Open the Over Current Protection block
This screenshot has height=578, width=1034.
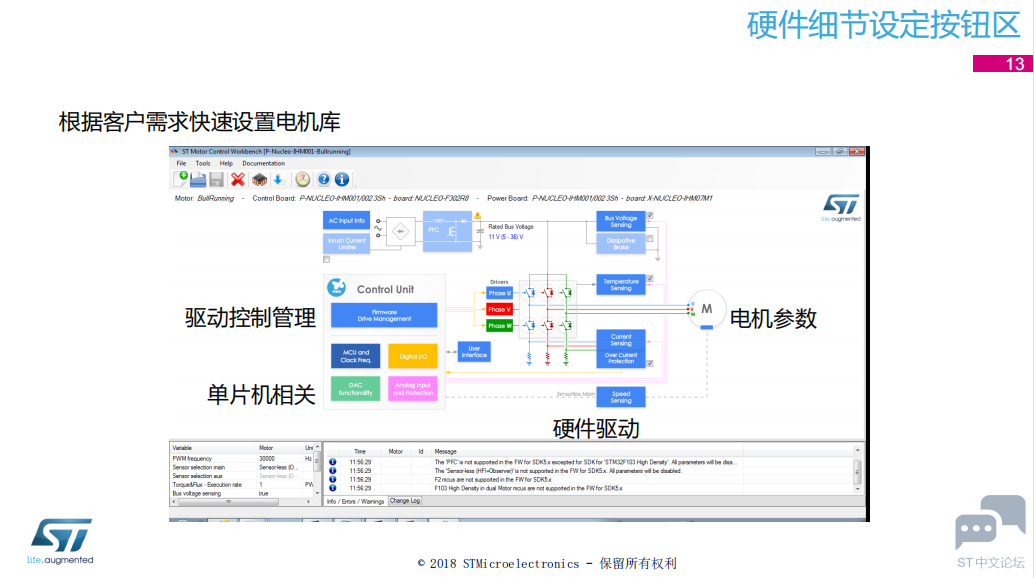(621, 358)
